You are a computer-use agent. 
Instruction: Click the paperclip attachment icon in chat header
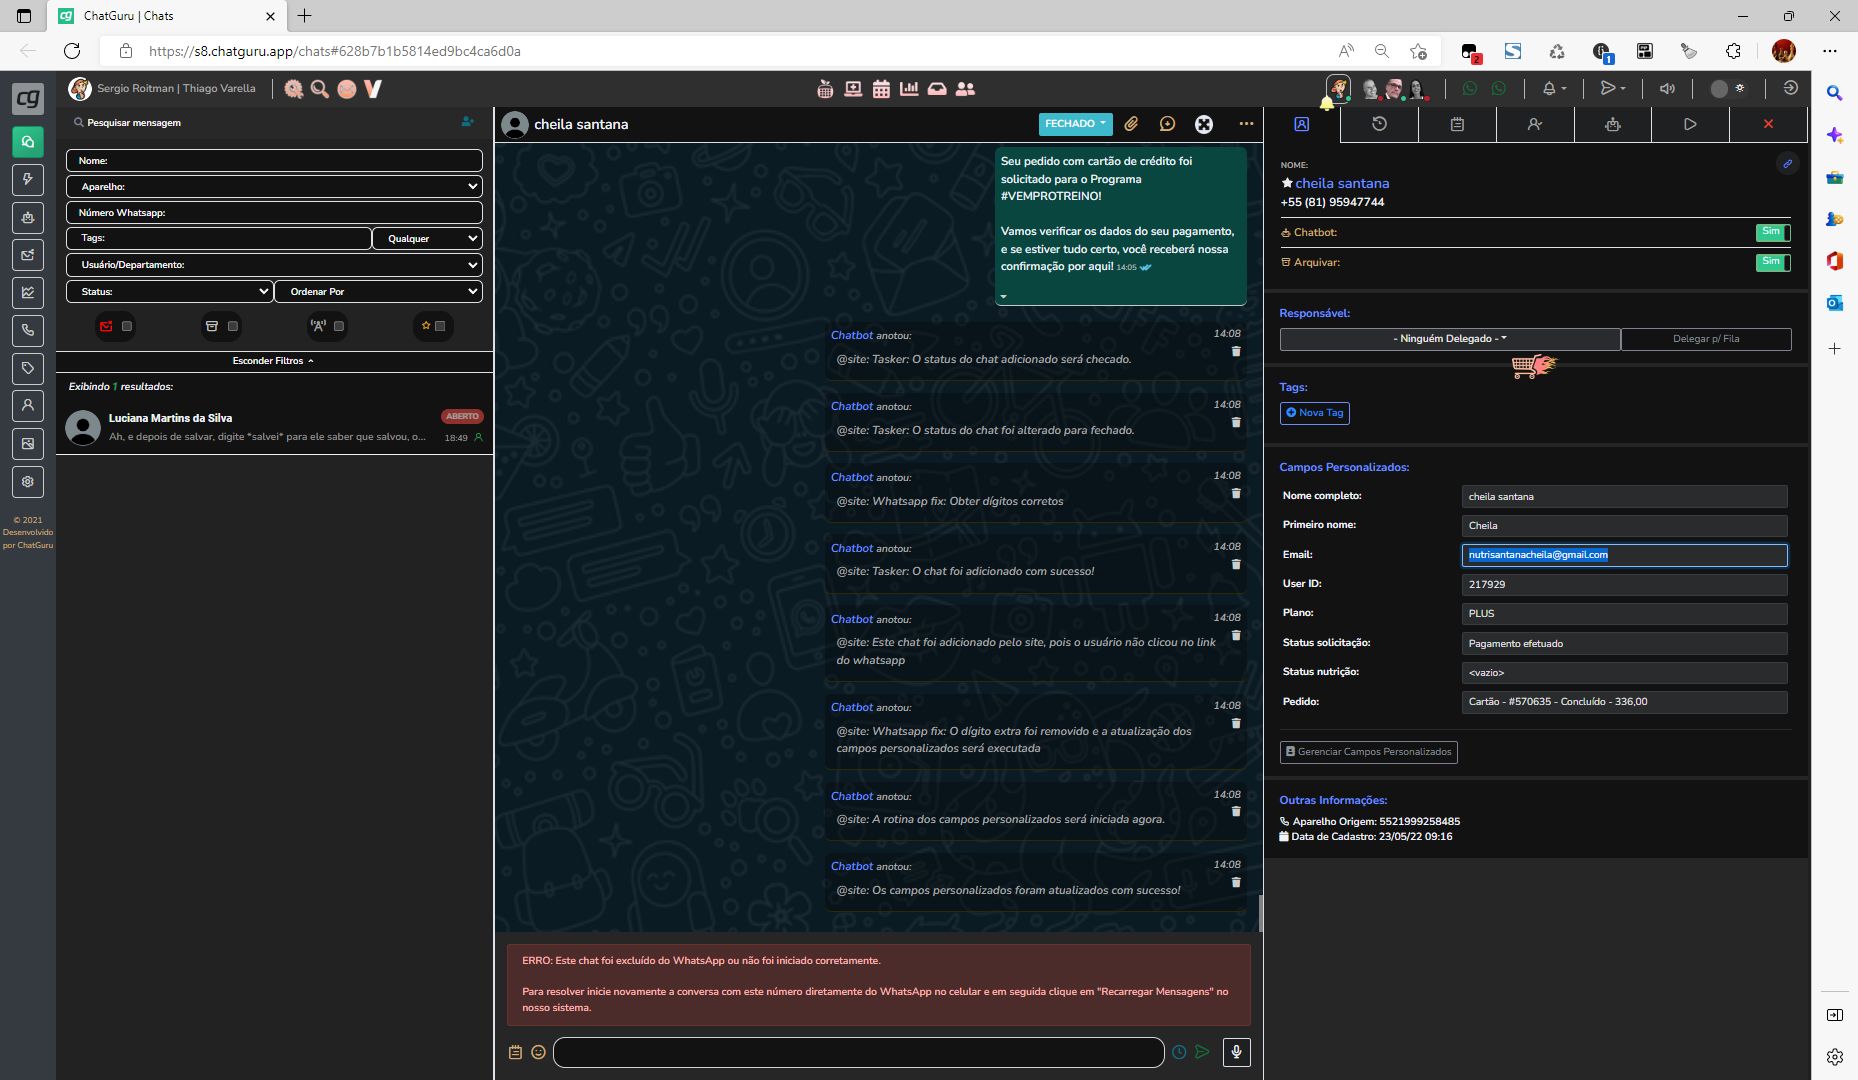[1131, 124]
